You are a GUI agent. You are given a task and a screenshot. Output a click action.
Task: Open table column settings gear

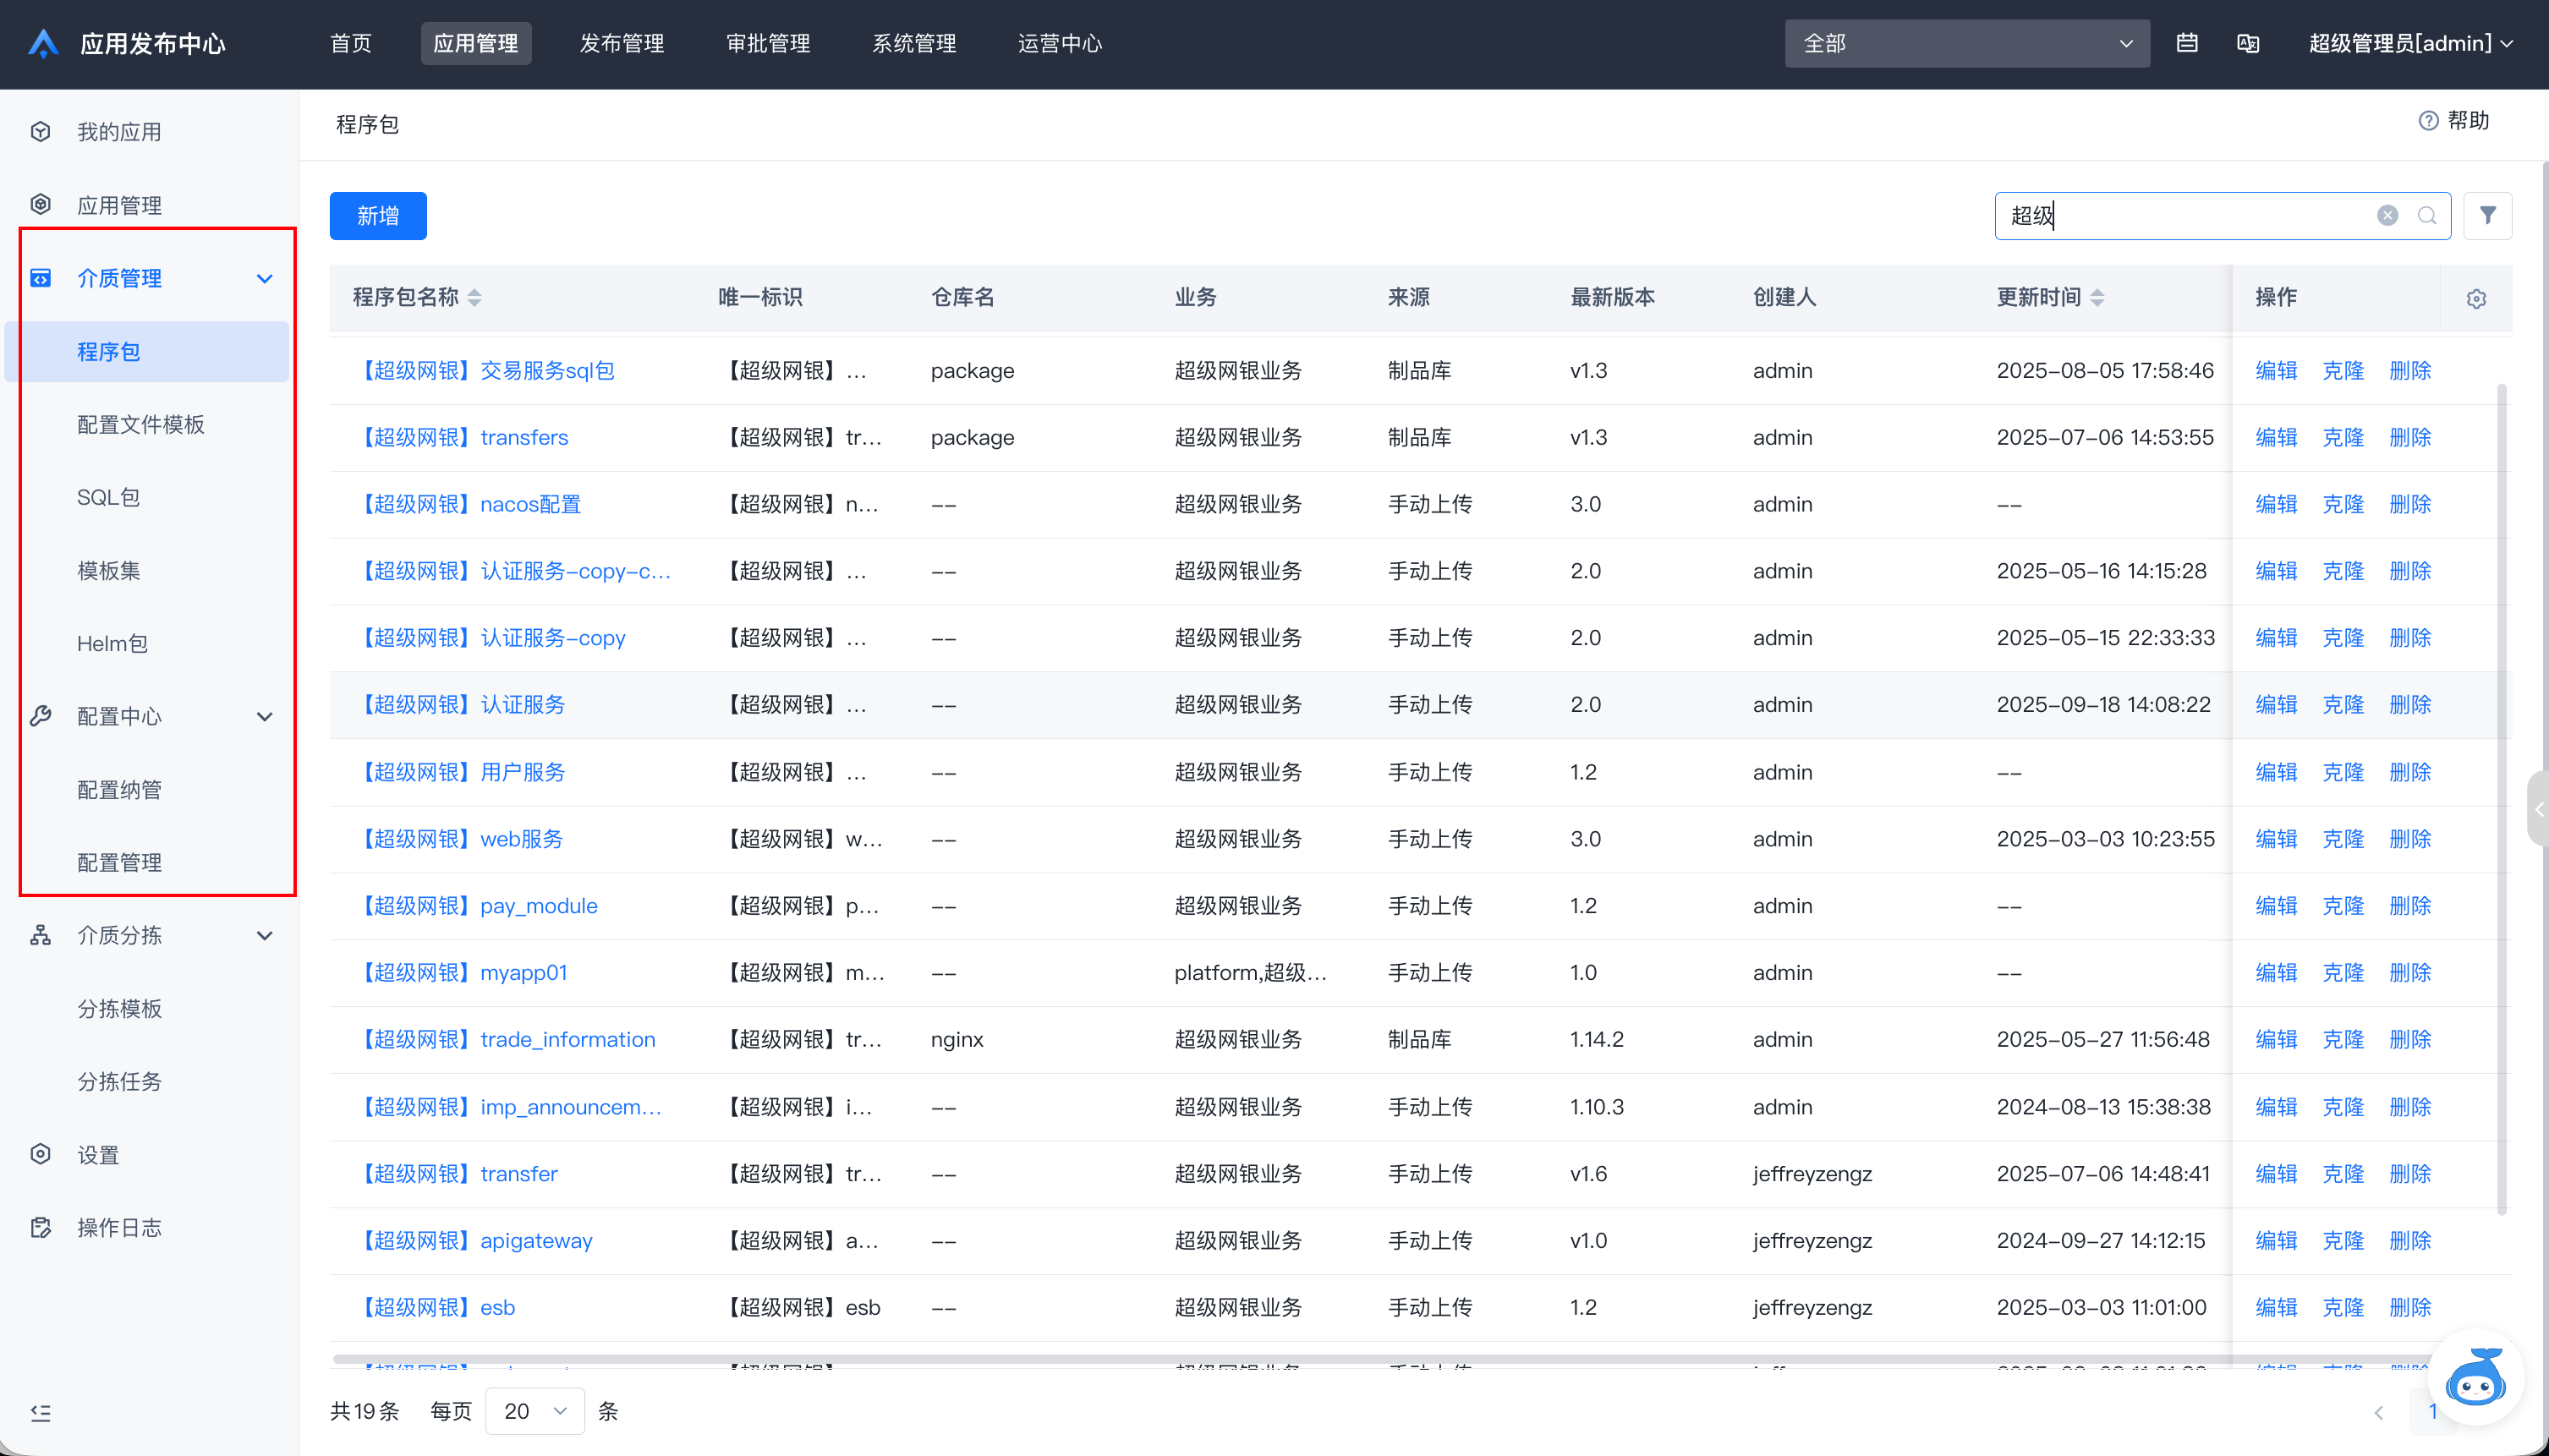click(2476, 298)
